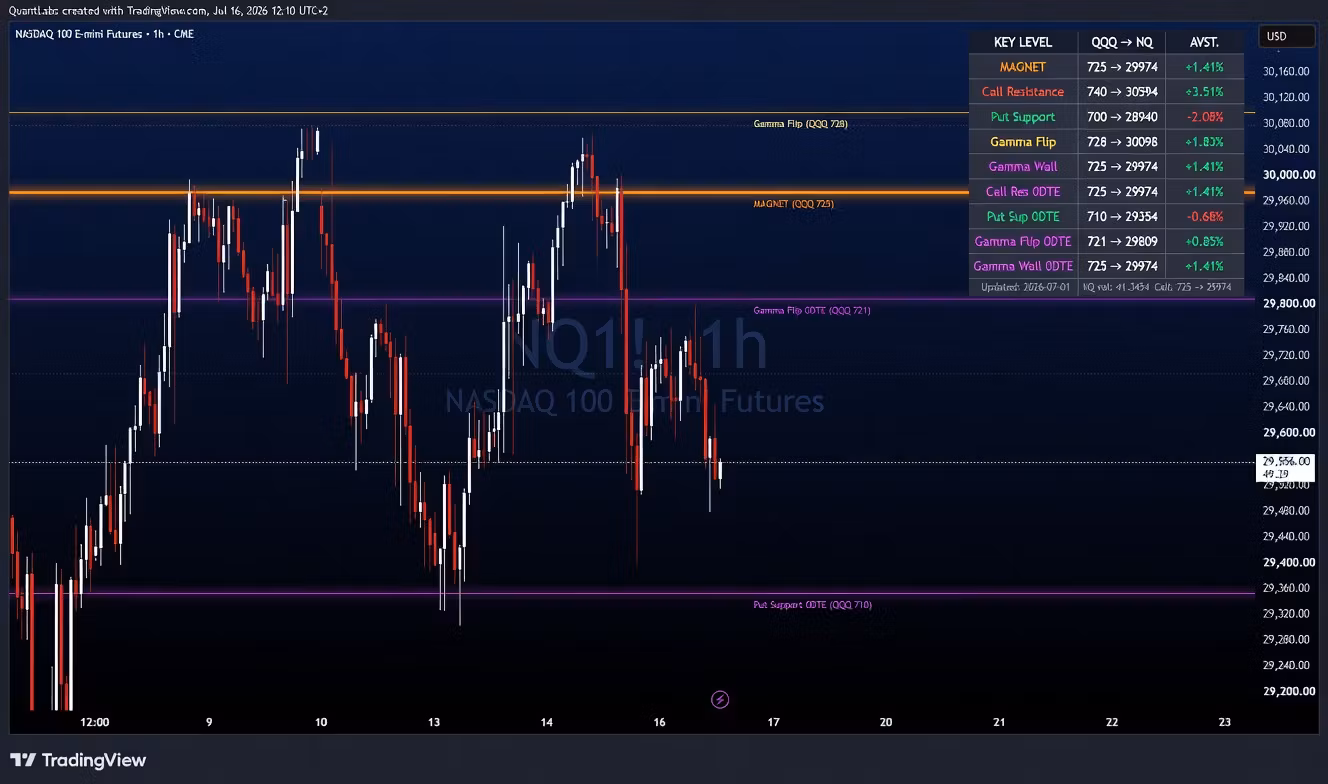Select the Call Res 0DTE row label

click(1022, 192)
